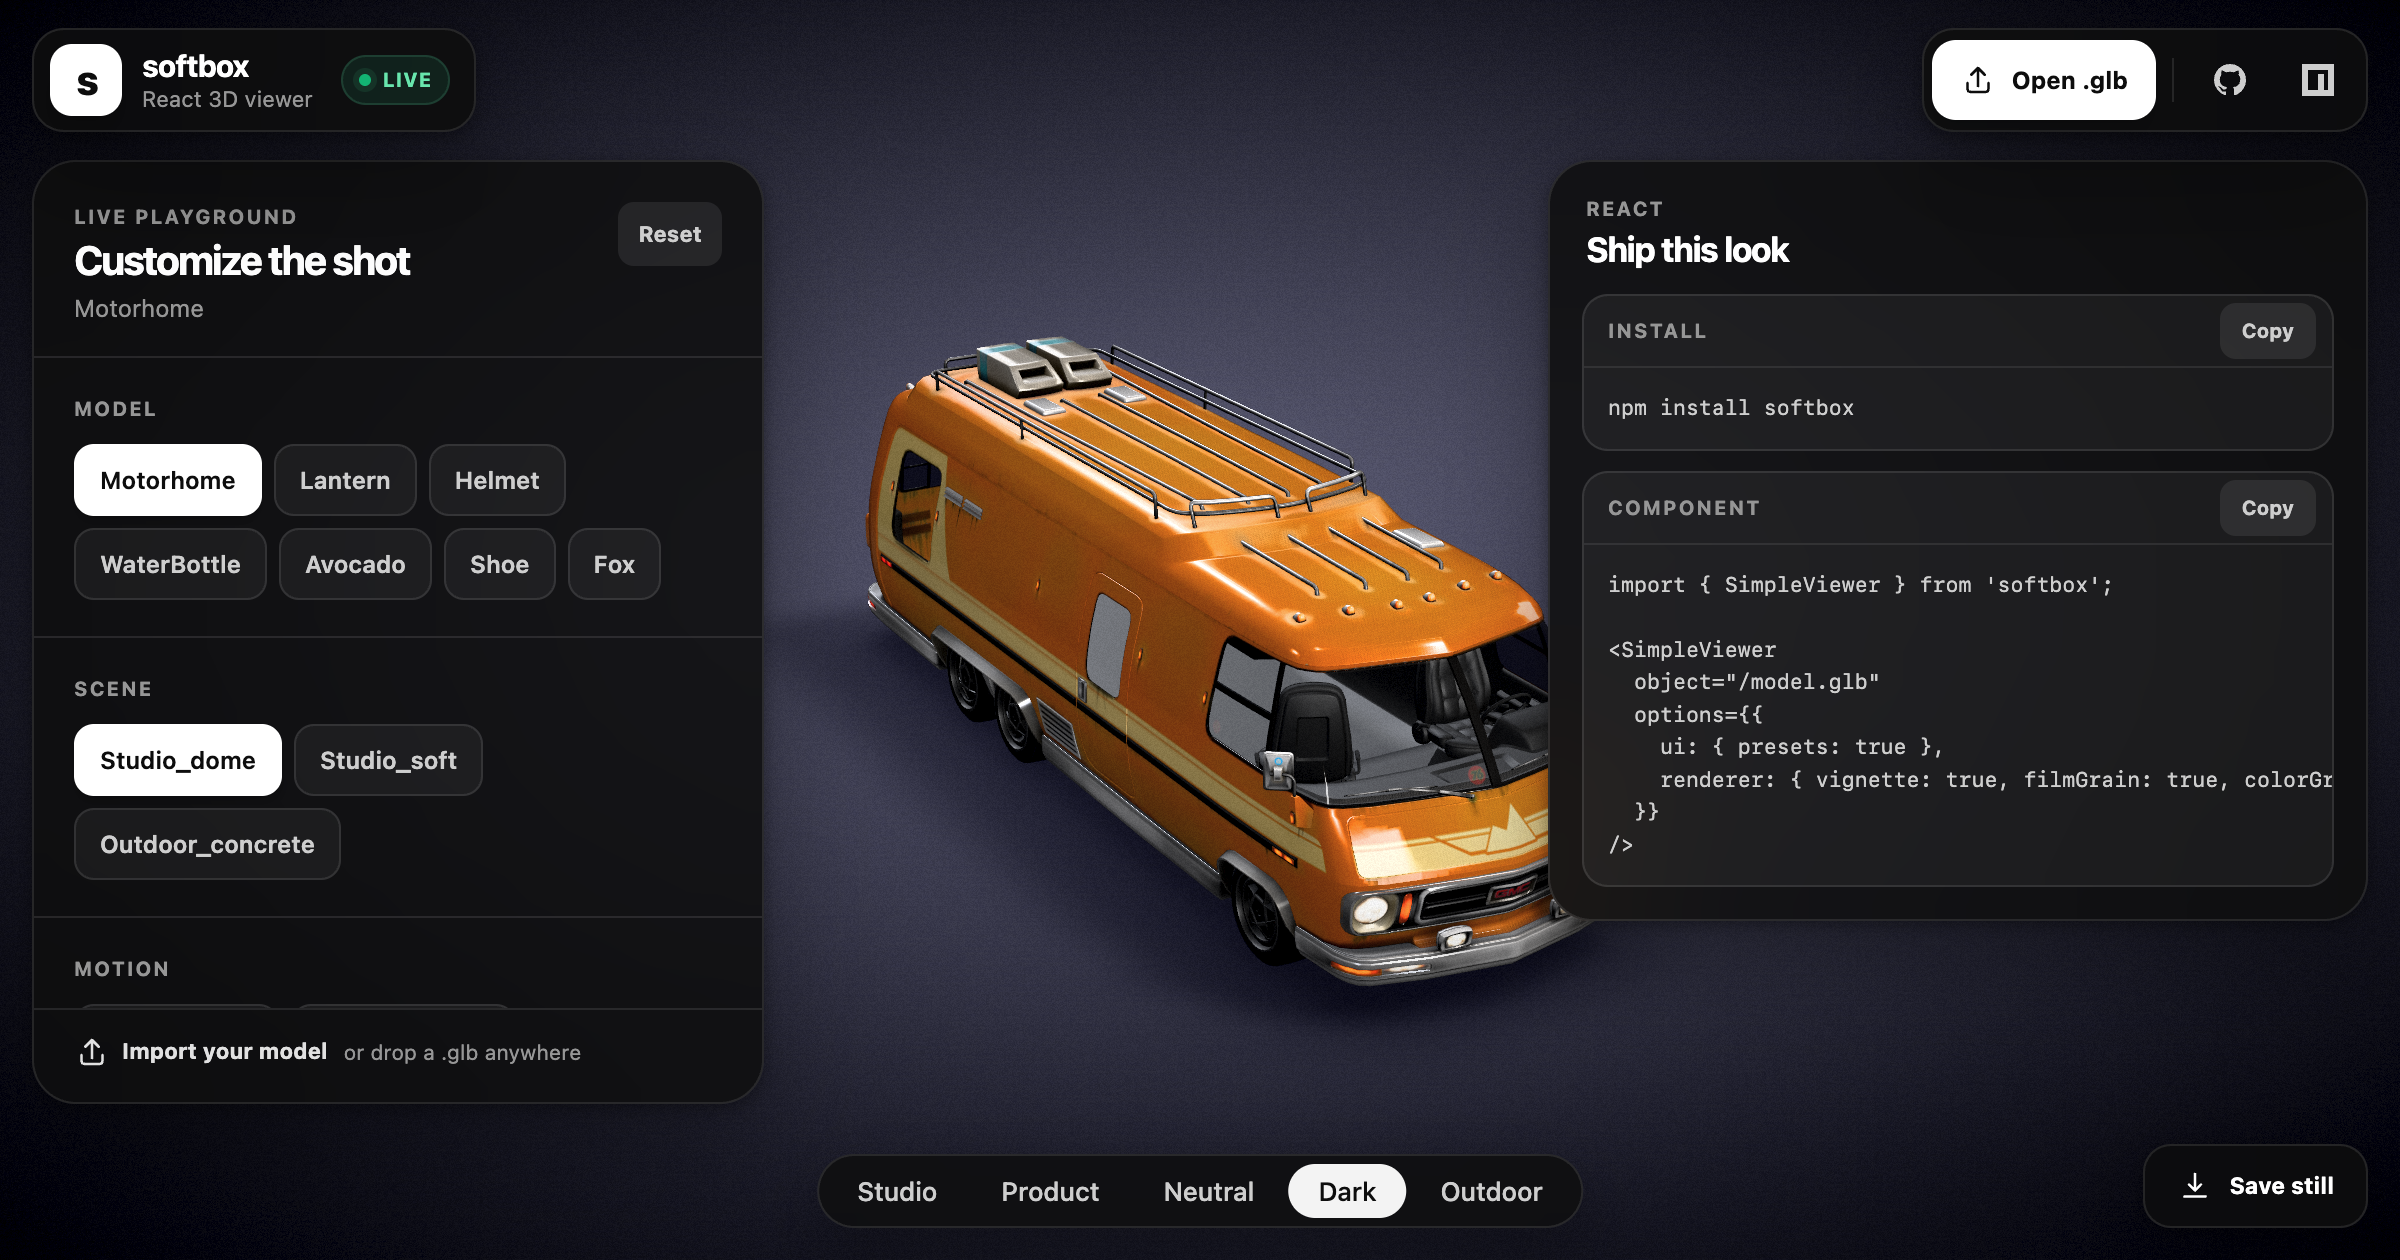This screenshot has height=1260, width=2400.
Task: Choose the Outdoor_concrete scene
Action: [x=207, y=844]
